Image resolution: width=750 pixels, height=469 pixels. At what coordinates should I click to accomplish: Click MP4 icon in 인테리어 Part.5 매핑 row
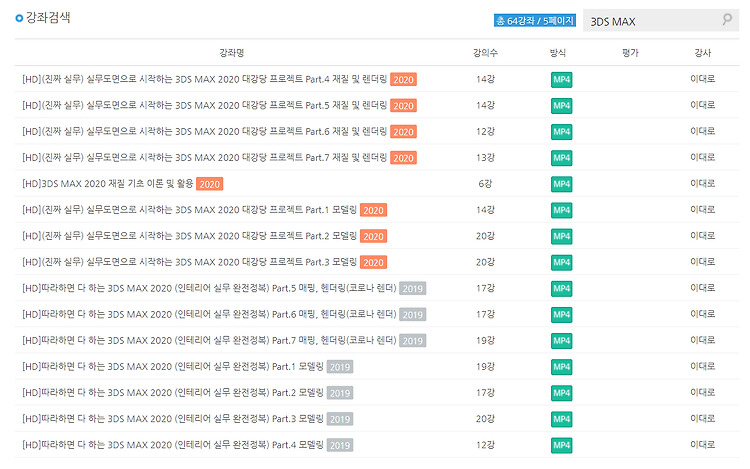(562, 288)
